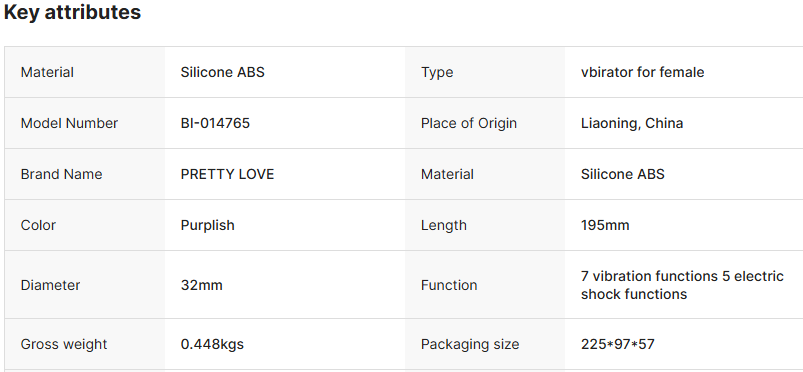Image resolution: width=803 pixels, height=372 pixels.
Task: Select the Length label cell
Action: 484,225
